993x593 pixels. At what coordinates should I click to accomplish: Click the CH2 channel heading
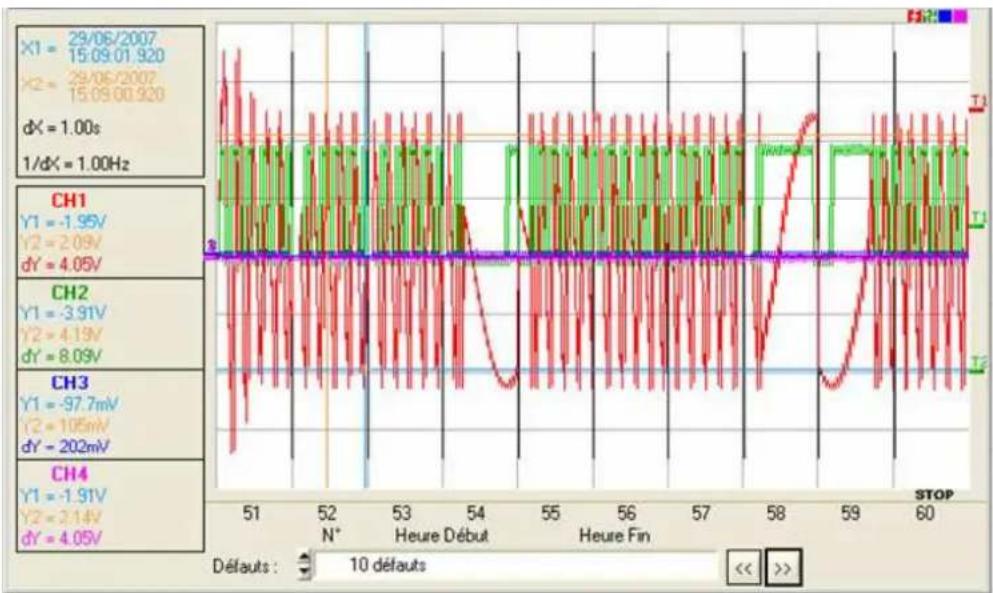coord(69,293)
